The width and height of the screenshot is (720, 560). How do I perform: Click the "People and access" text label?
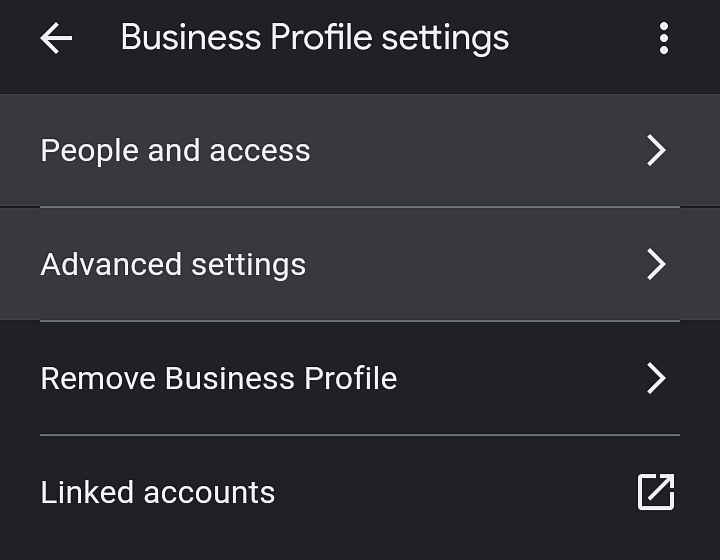[175, 151]
